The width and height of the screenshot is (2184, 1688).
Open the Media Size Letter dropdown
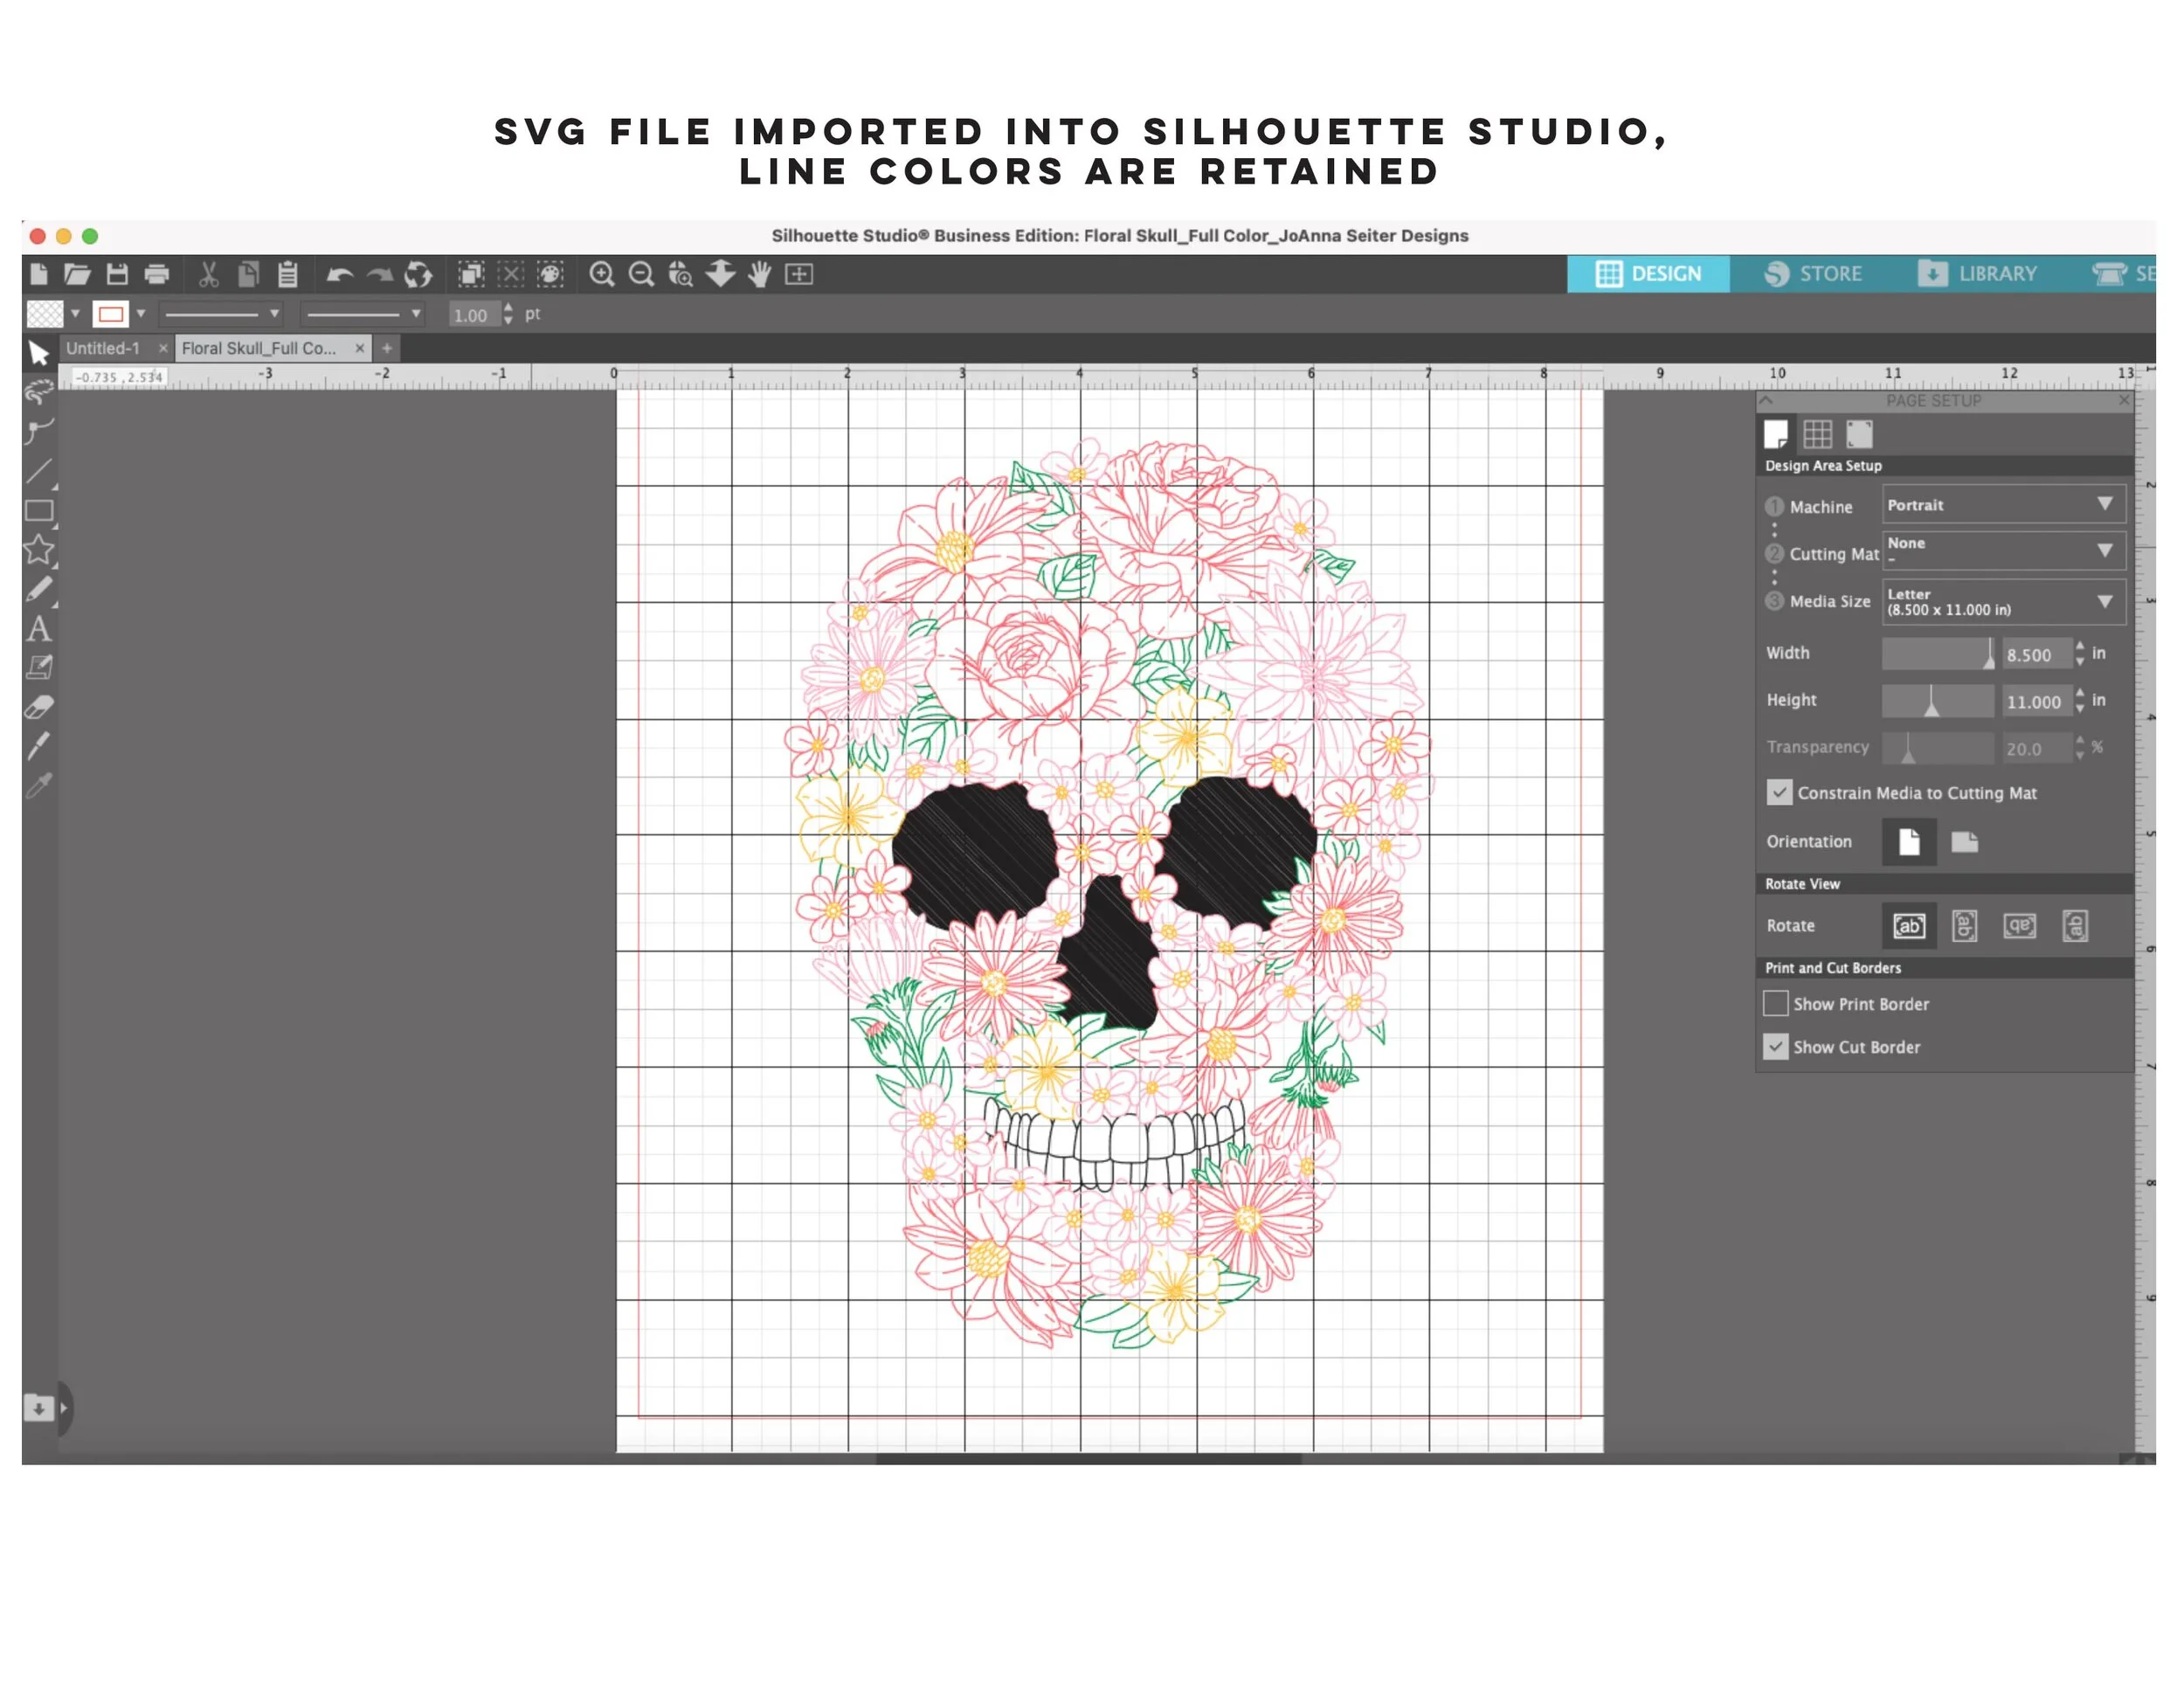(2004, 601)
